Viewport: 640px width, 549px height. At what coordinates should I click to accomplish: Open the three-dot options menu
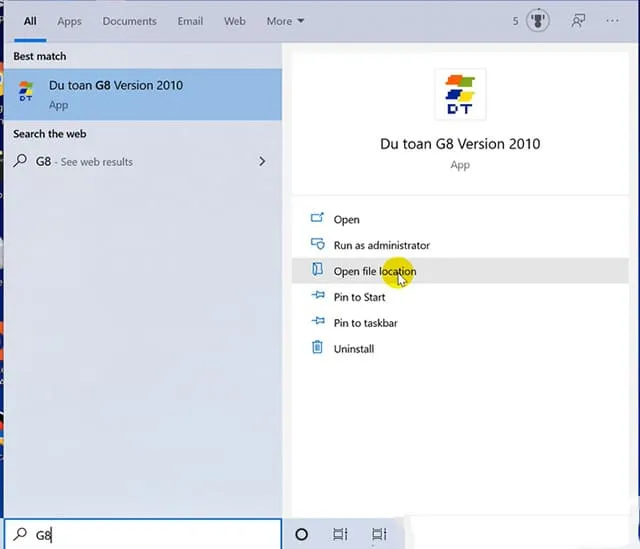[x=612, y=20]
